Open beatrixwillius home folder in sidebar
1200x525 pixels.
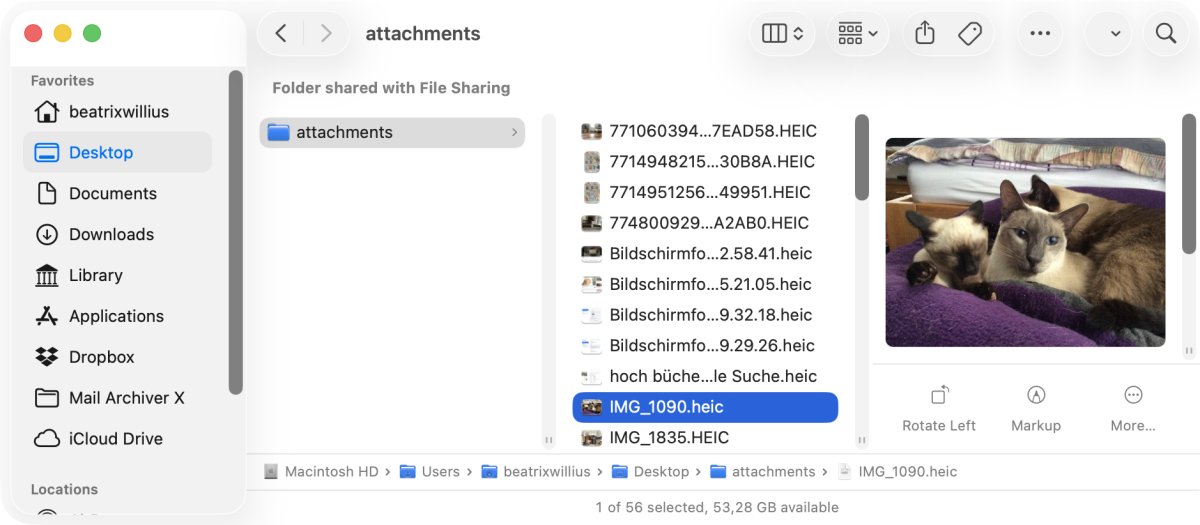(118, 112)
